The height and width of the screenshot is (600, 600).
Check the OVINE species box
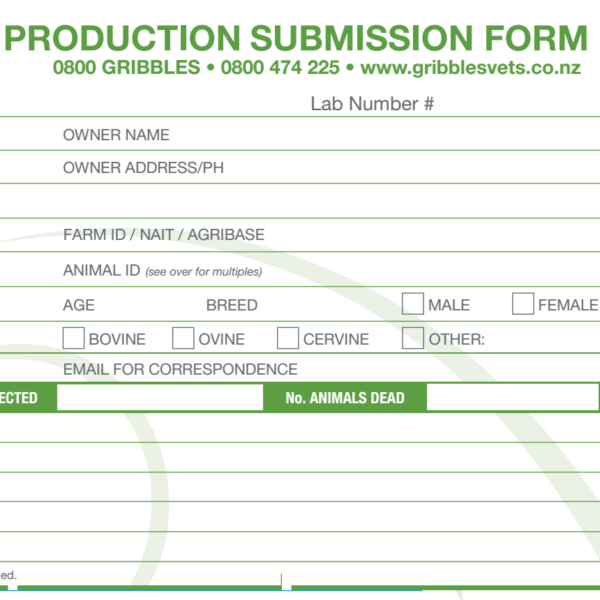coord(183,338)
